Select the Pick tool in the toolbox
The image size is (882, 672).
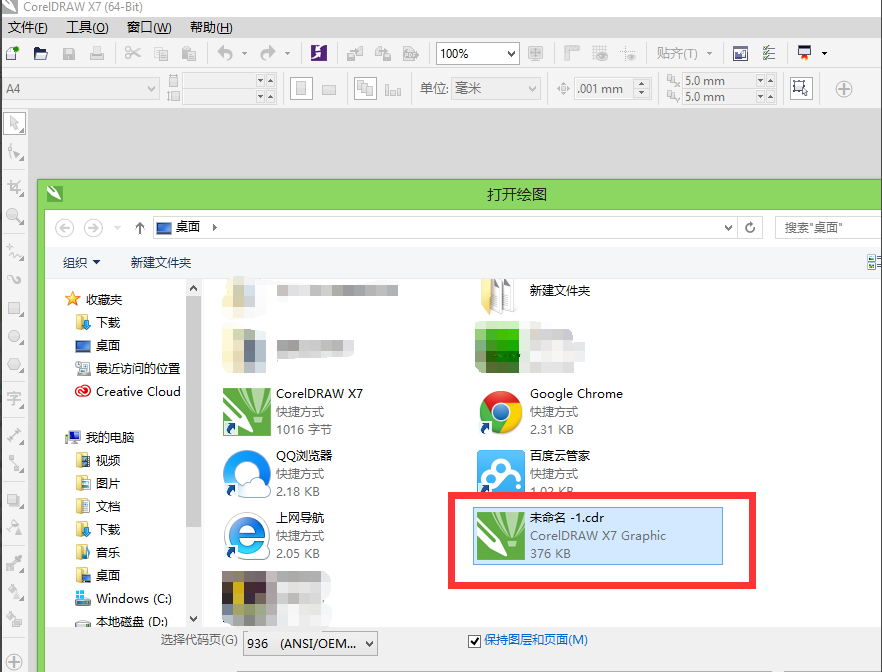15,124
